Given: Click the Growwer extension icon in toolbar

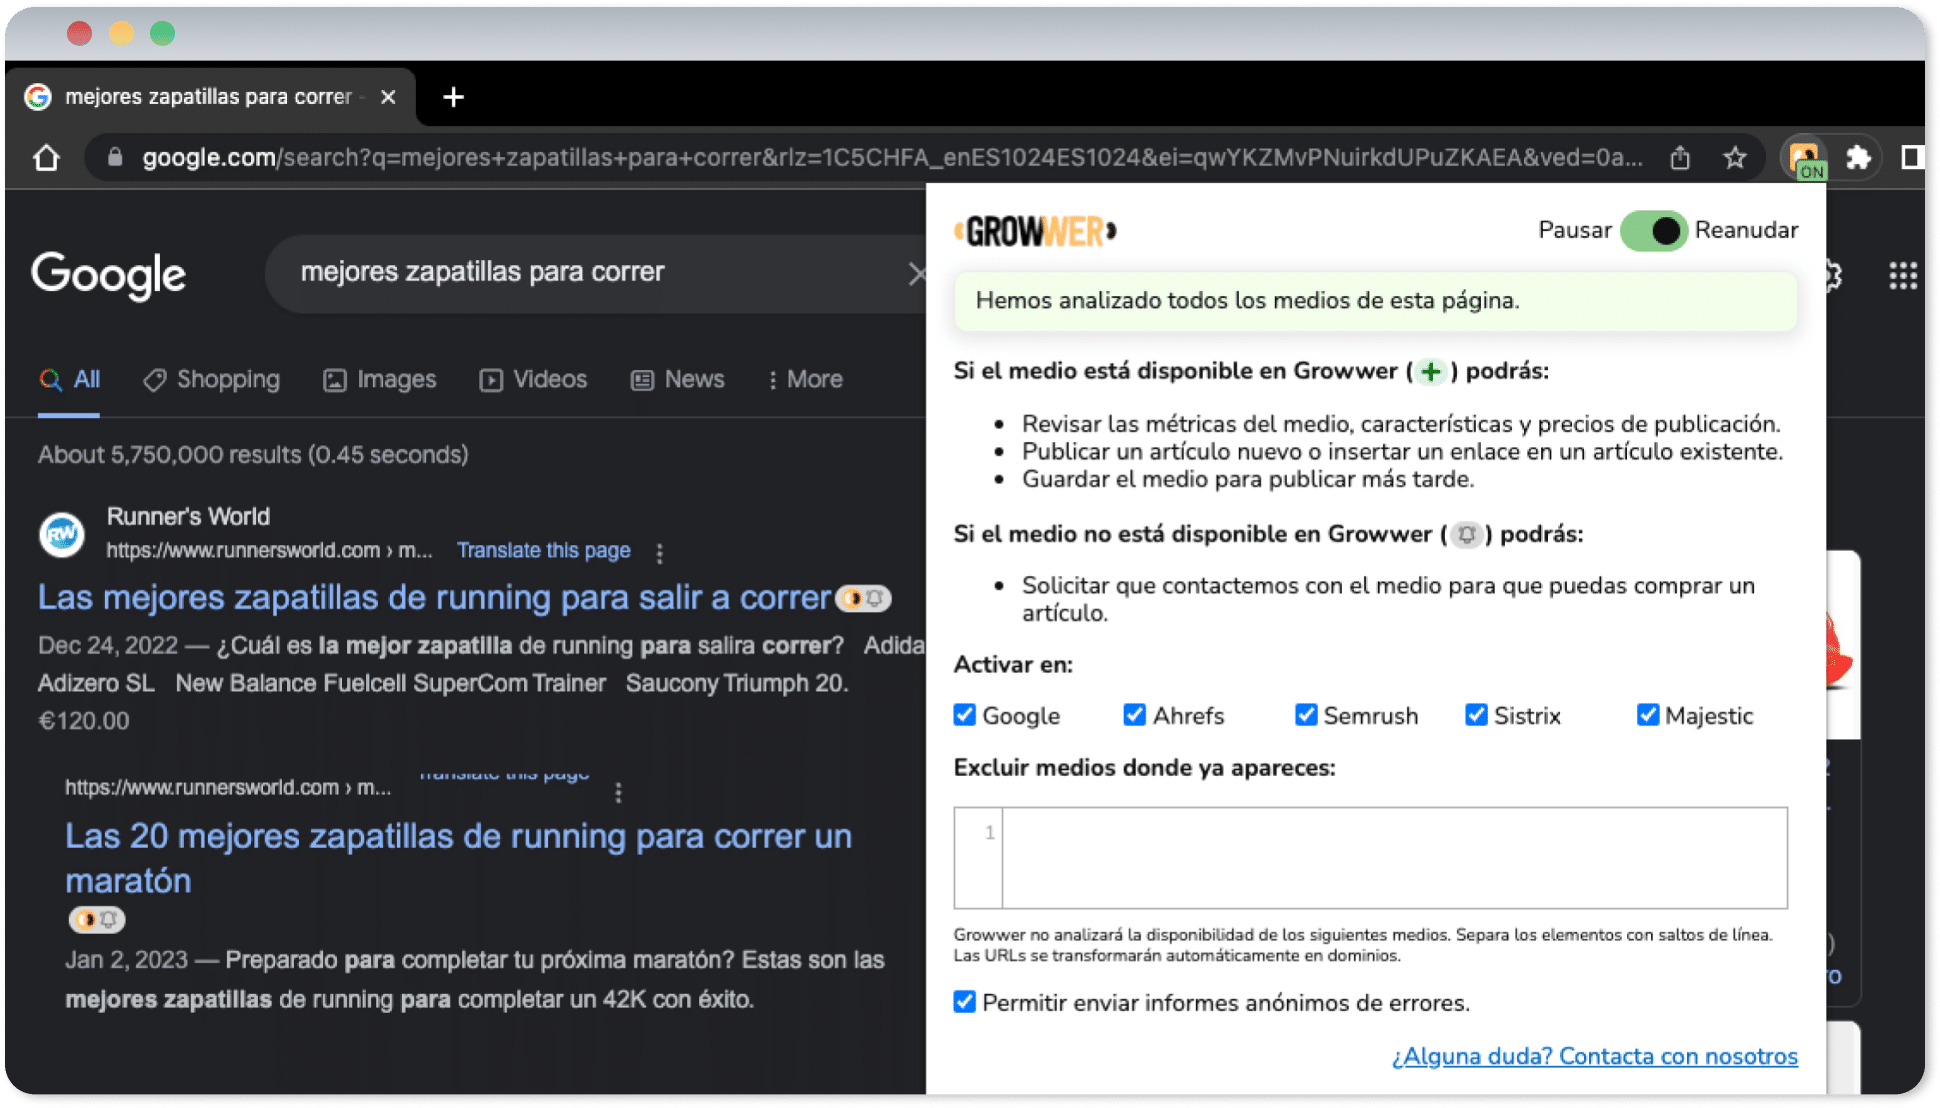Looking at the screenshot, I should pyautogui.click(x=1806, y=158).
